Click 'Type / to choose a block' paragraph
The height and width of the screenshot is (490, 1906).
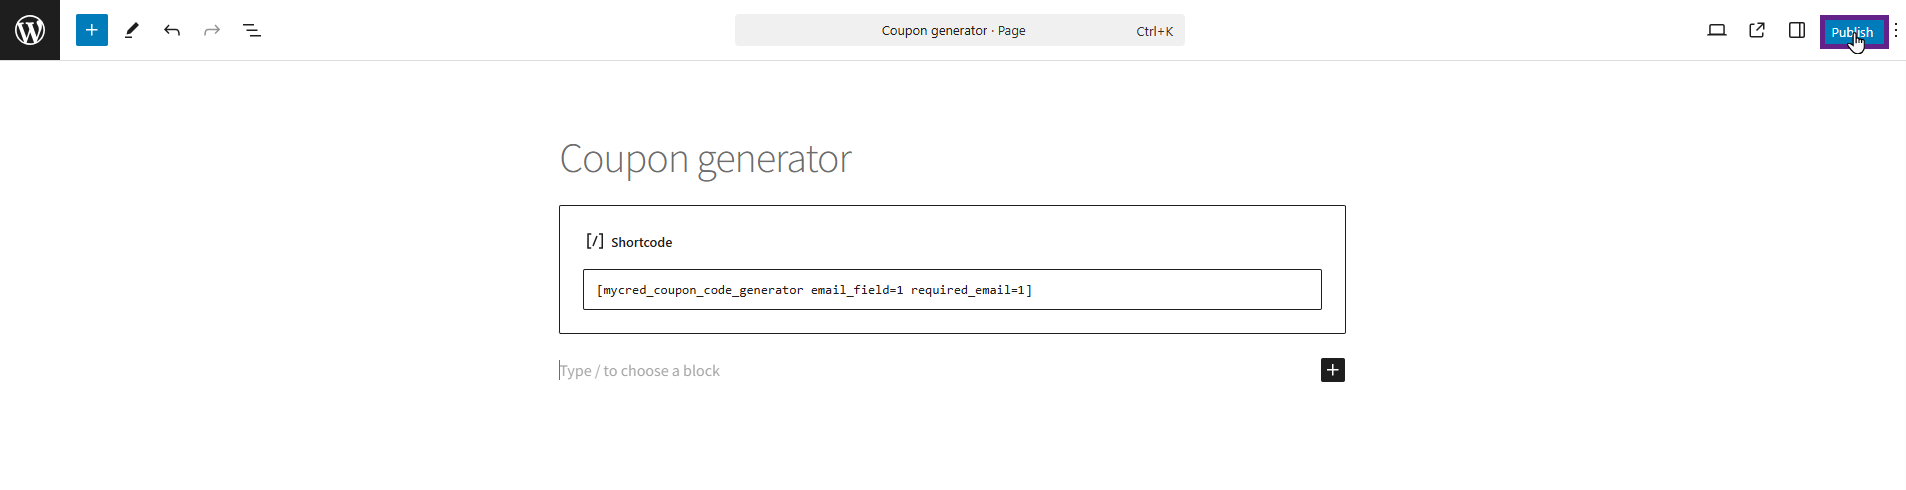[640, 371]
